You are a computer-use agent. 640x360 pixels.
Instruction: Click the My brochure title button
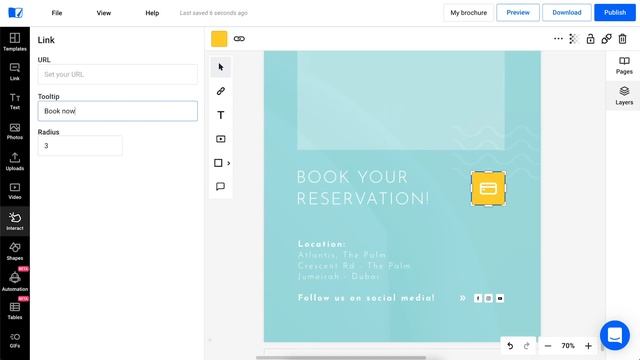469,13
